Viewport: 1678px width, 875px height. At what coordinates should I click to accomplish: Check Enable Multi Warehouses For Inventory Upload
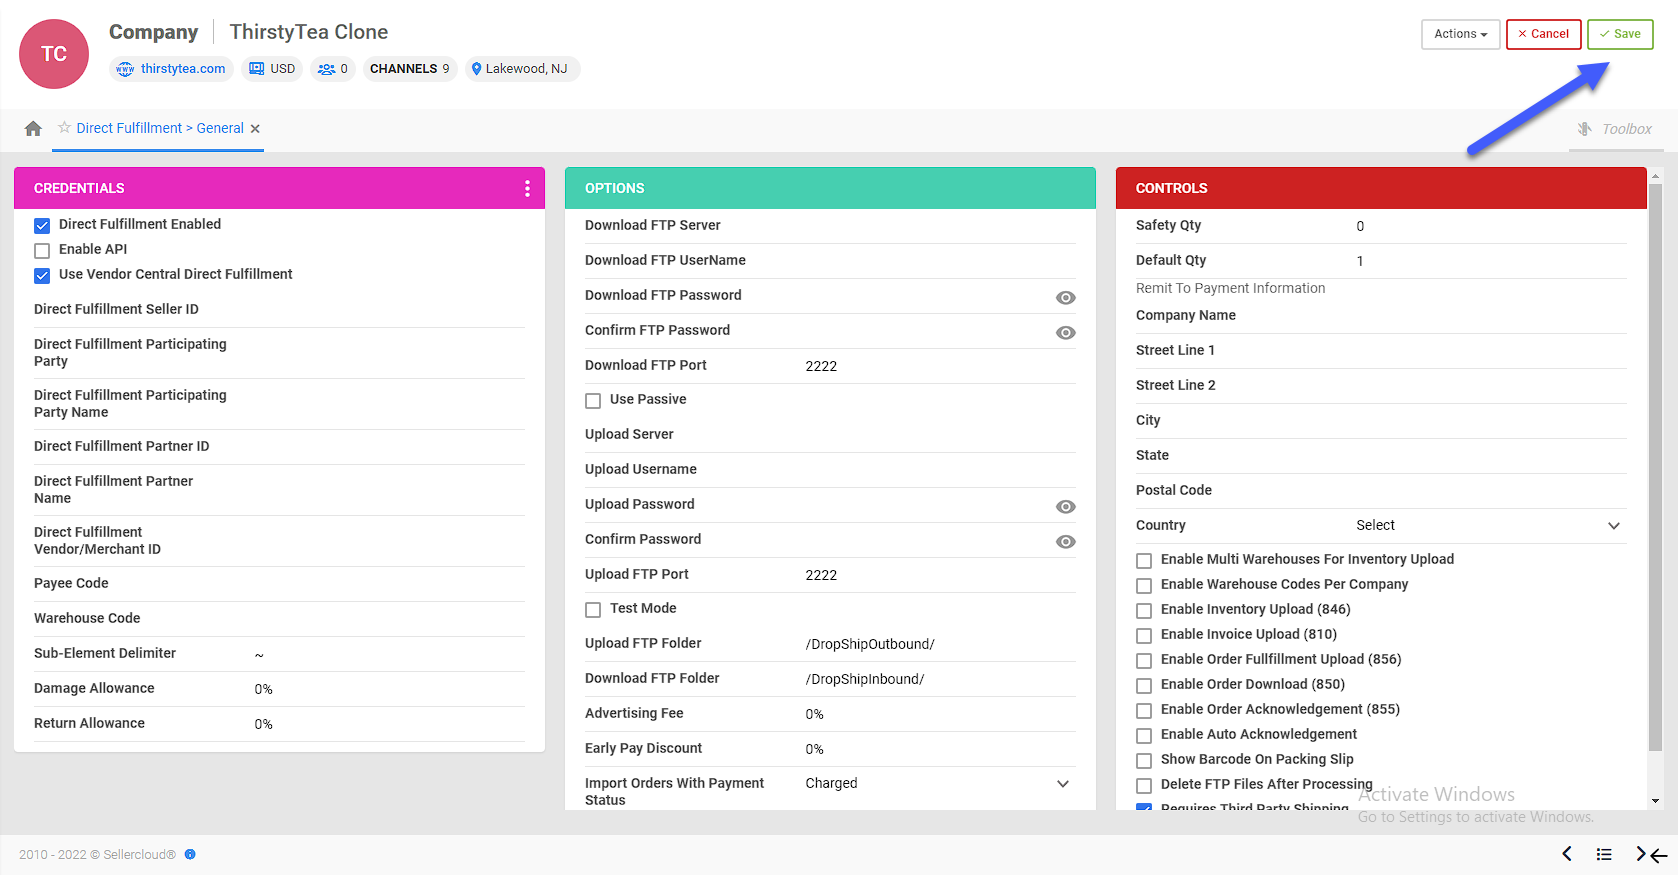[x=1144, y=561]
